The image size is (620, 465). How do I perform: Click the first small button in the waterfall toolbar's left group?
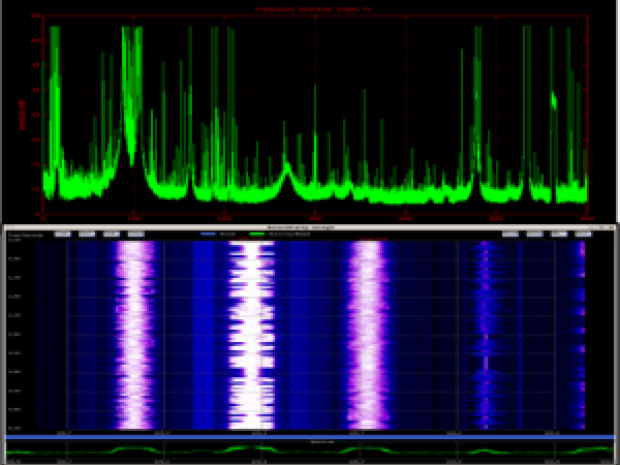click(x=63, y=234)
